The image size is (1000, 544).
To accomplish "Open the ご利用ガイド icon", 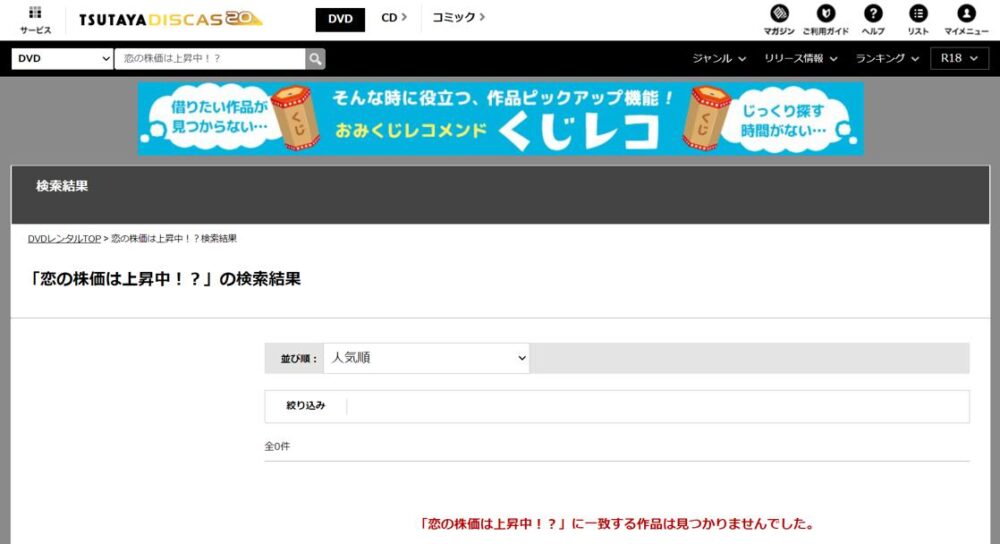I will coord(825,20).
